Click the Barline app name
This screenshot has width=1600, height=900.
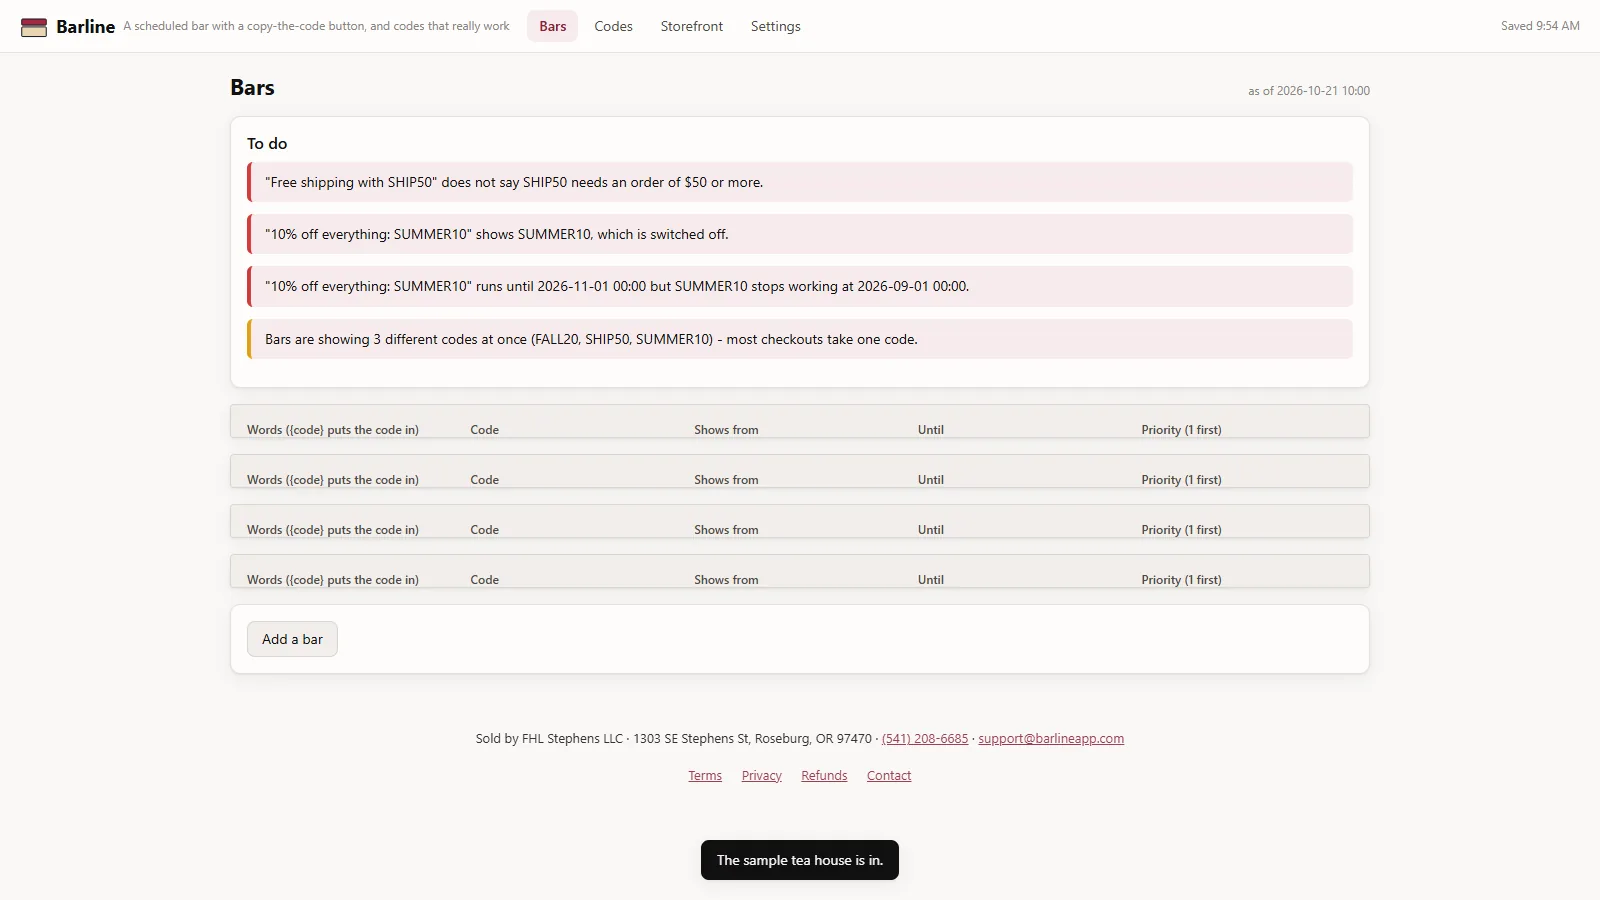coord(85,27)
